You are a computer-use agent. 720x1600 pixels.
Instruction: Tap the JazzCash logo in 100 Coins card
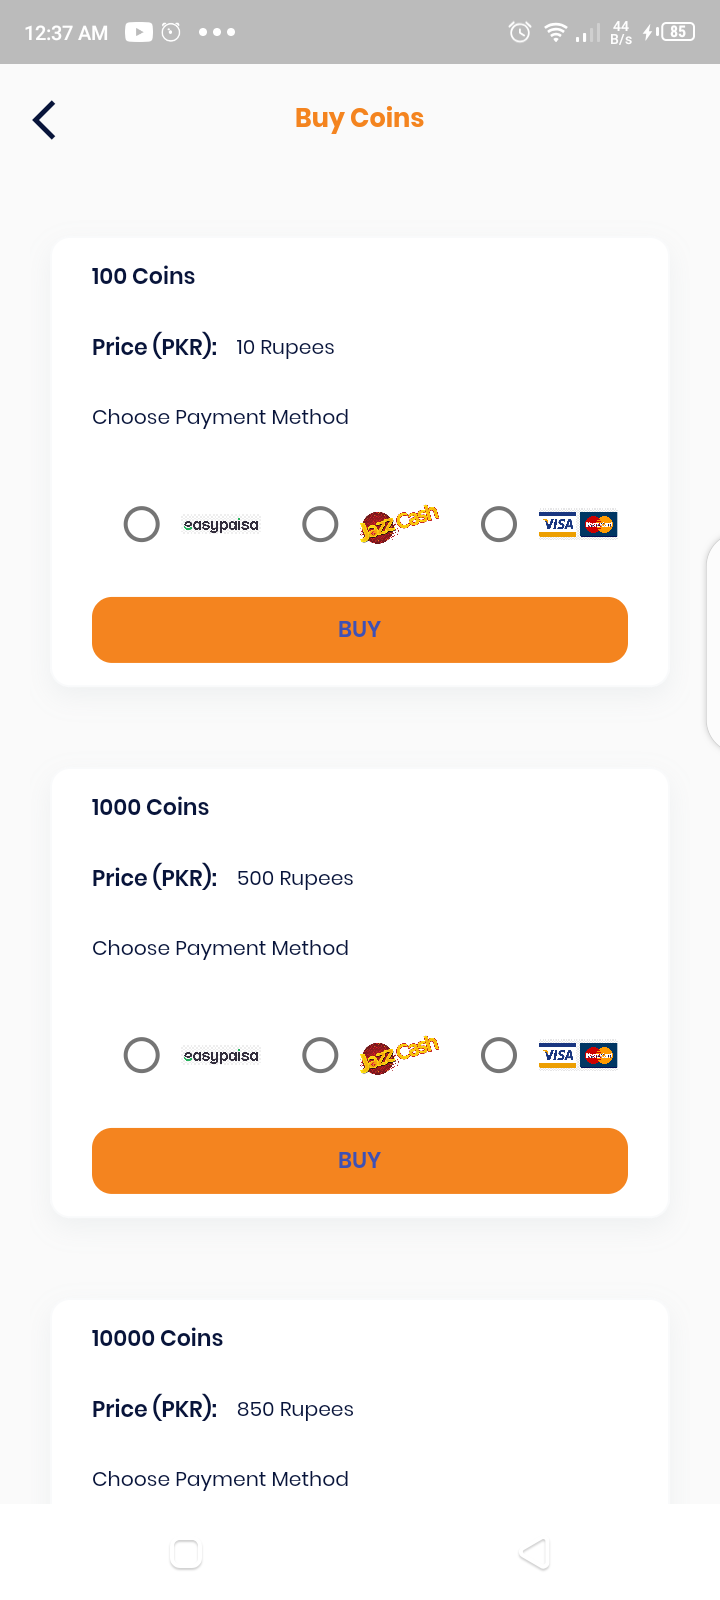click(x=399, y=524)
